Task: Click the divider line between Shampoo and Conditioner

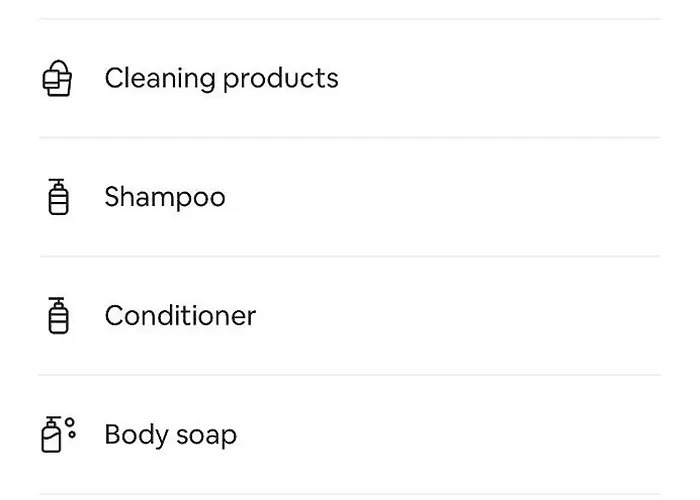Action: click(x=350, y=256)
